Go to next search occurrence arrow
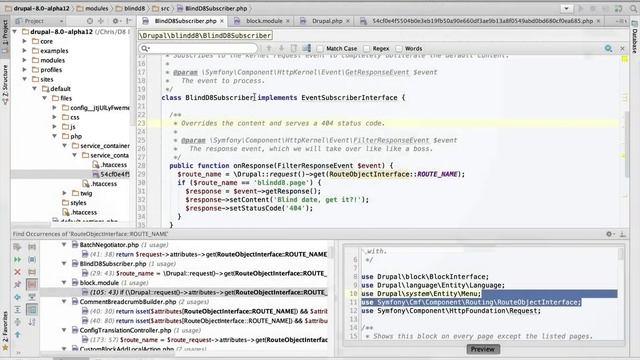 (281, 48)
